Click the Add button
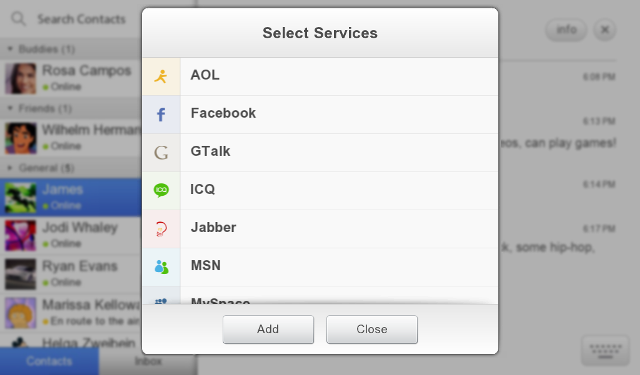640x375 pixels. click(268, 329)
